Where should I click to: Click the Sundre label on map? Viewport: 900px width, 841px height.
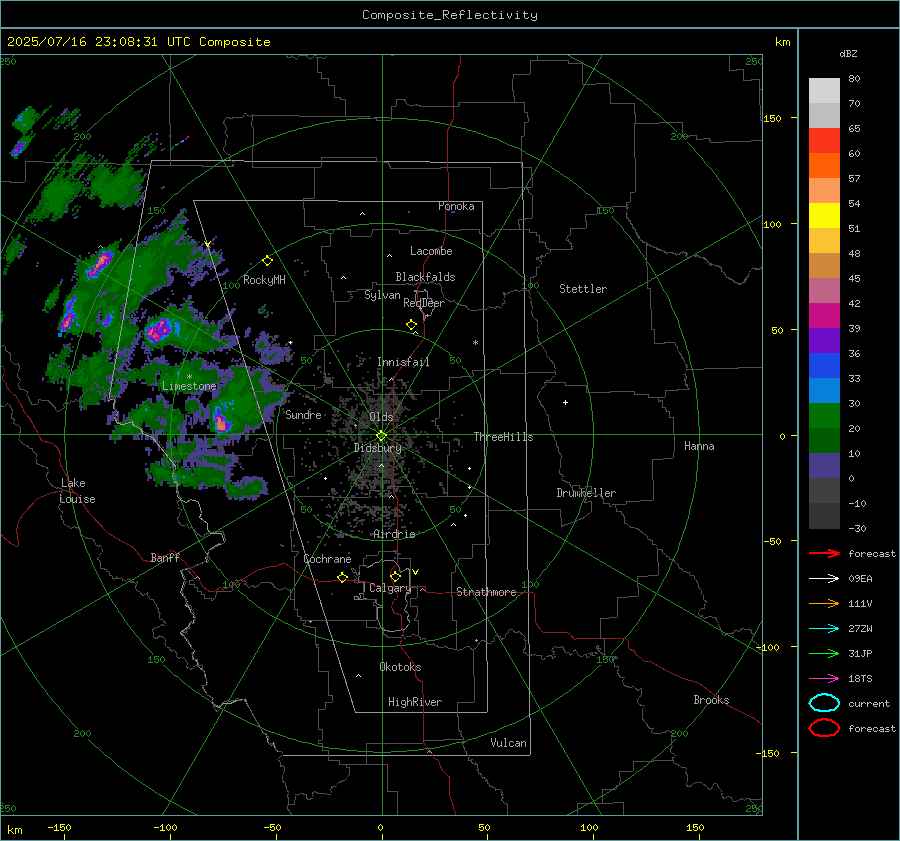pos(303,414)
